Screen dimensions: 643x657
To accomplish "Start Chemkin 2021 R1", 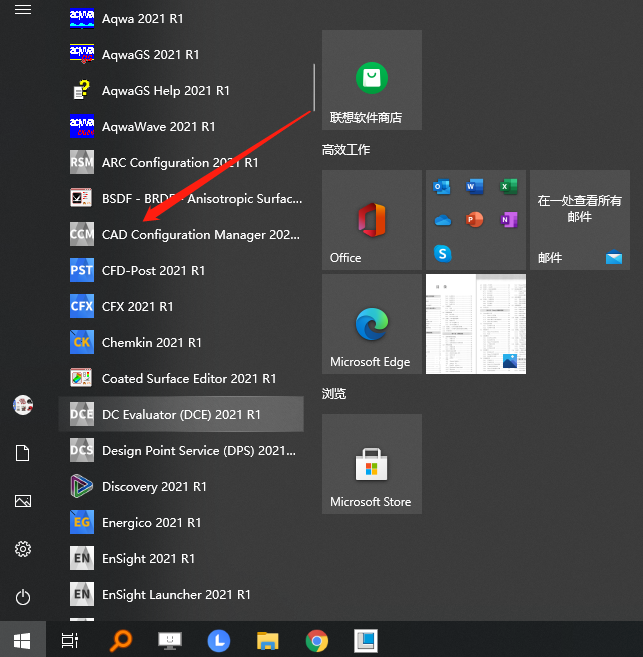I will [x=152, y=343].
